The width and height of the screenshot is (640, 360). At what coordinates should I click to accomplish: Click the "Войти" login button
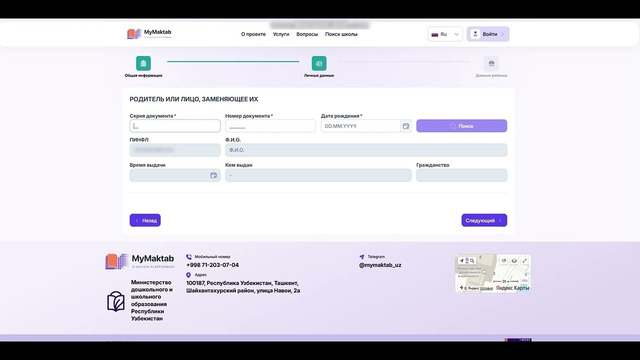488,34
